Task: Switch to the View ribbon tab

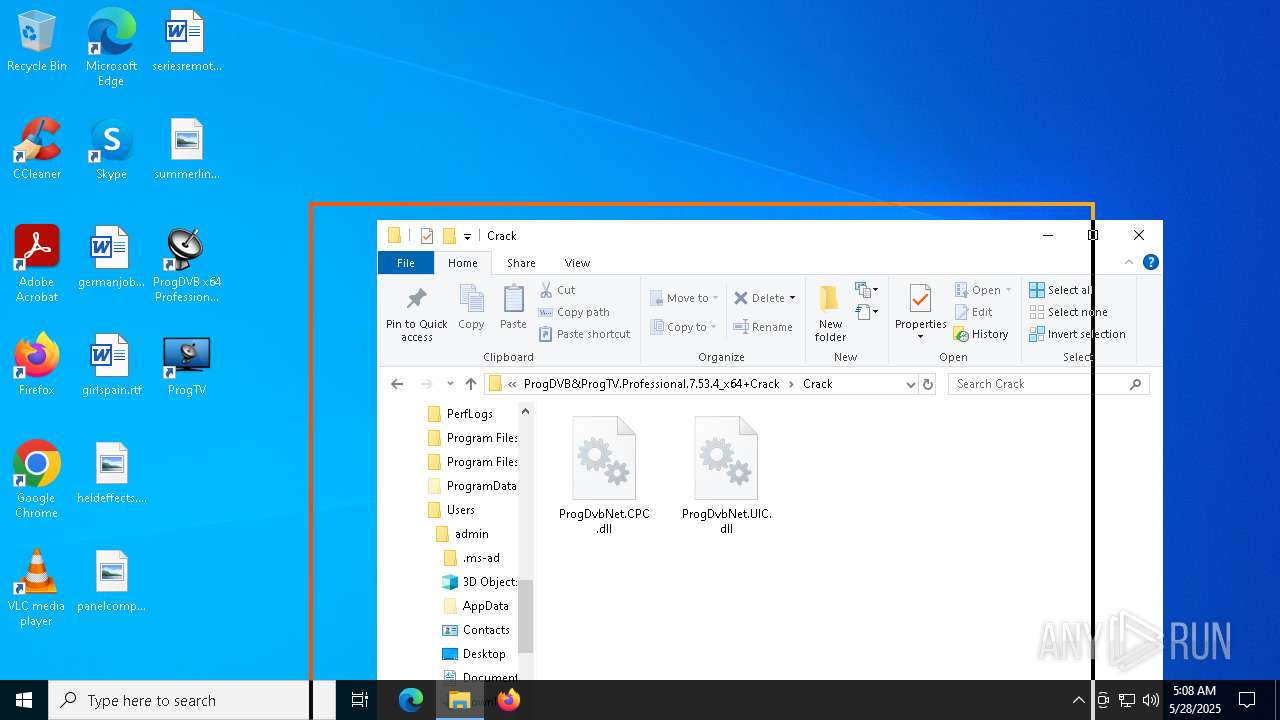Action: (x=577, y=263)
